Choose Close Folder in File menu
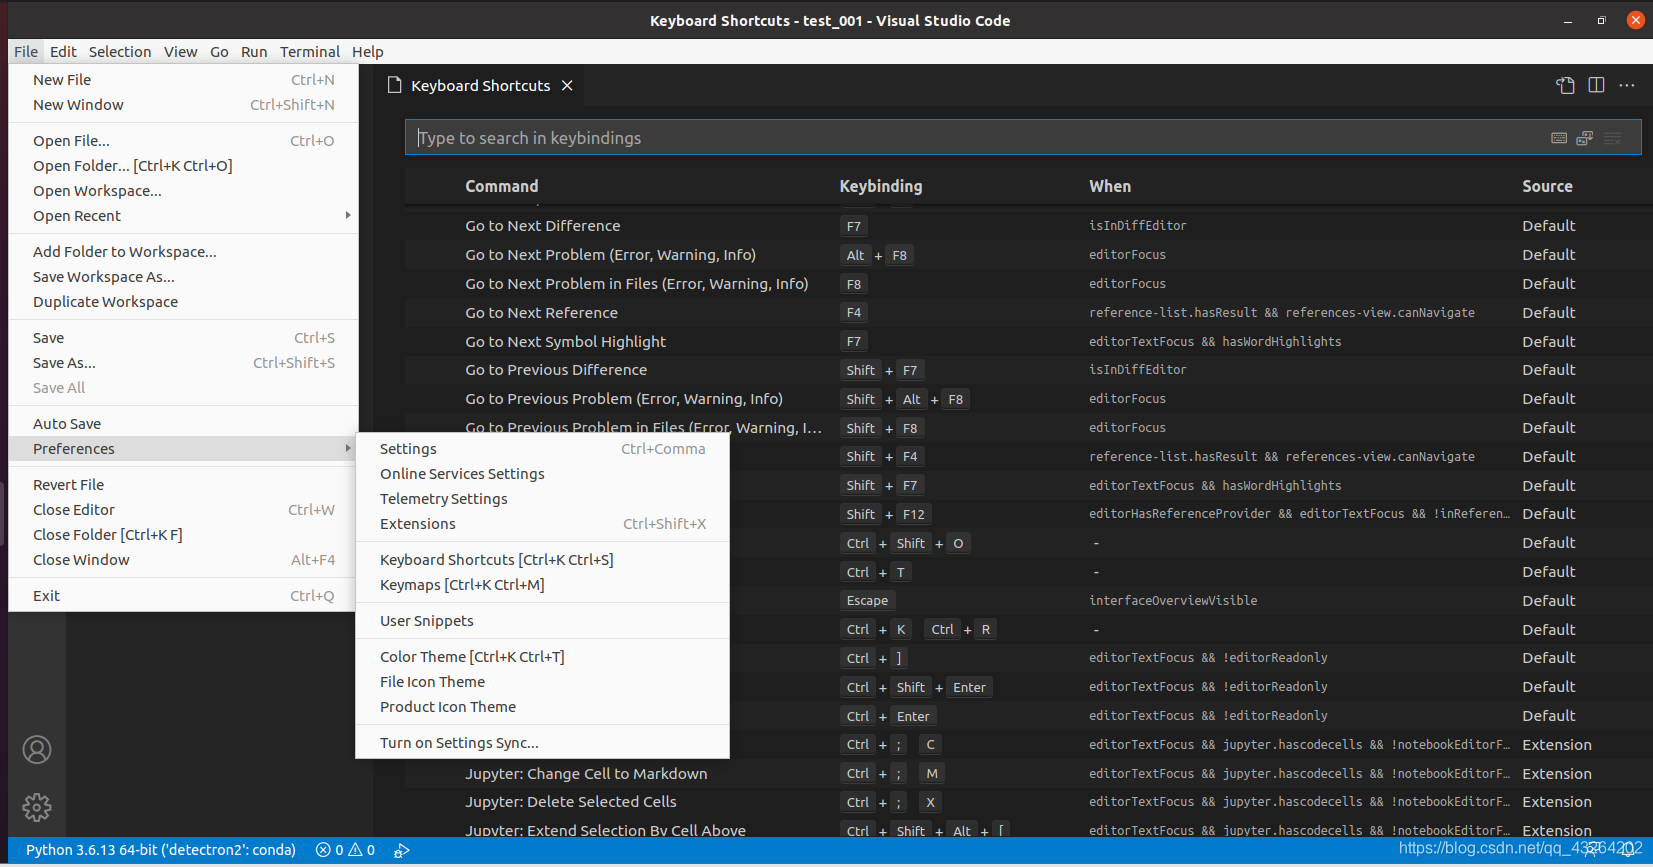This screenshot has width=1653, height=867. click(183, 535)
